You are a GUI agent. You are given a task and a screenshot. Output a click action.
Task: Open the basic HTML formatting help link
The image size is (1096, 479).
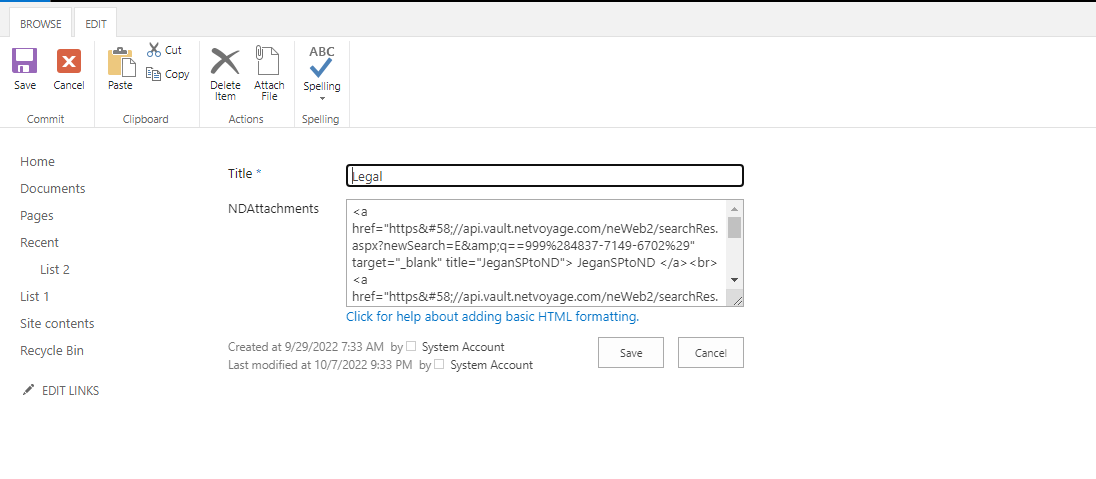(x=493, y=316)
